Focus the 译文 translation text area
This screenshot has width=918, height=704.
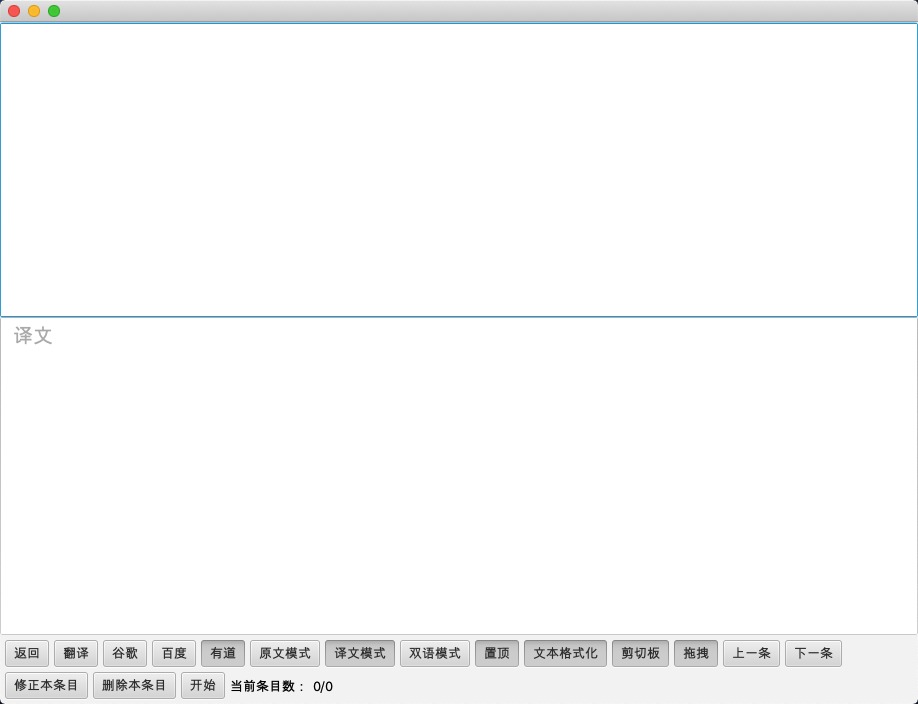coord(459,476)
